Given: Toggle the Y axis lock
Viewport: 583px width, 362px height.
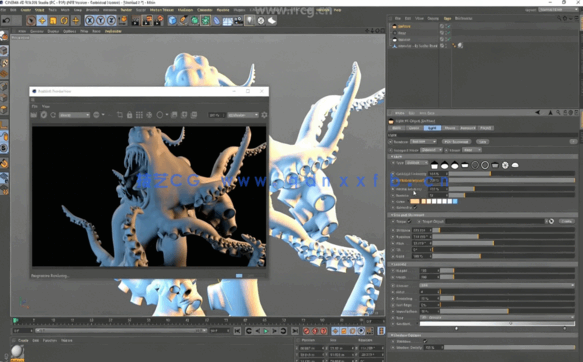Looking at the screenshot, I should pos(100,20).
